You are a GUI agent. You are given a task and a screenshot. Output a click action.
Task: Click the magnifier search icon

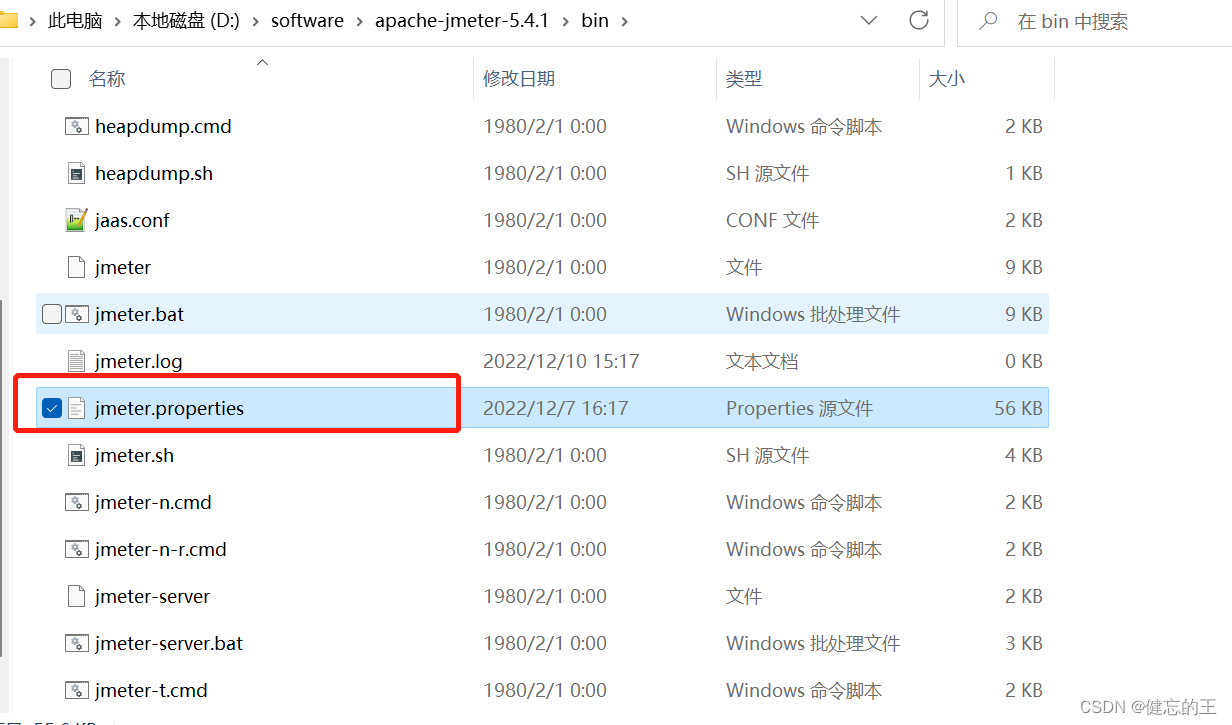(988, 20)
